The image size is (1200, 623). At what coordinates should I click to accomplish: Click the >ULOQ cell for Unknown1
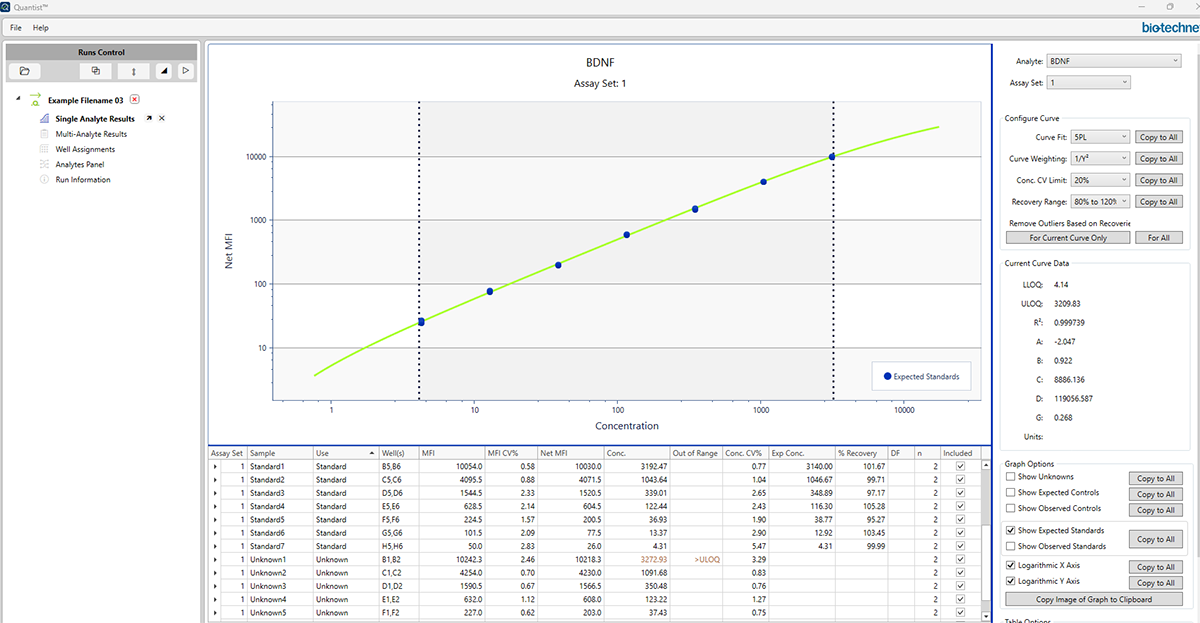[697, 559]
